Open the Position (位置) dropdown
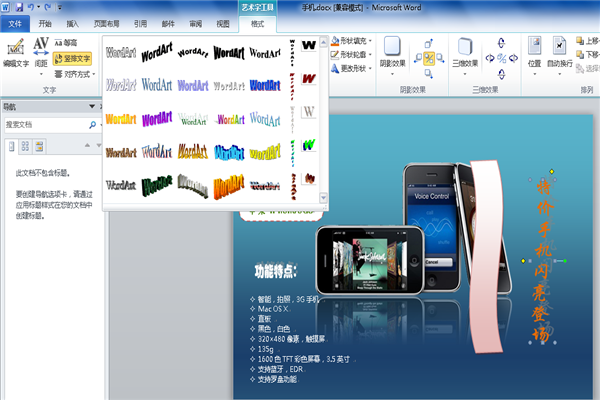Image resolution: width=600 pixels, height=400 pixels. pos(535,54)
